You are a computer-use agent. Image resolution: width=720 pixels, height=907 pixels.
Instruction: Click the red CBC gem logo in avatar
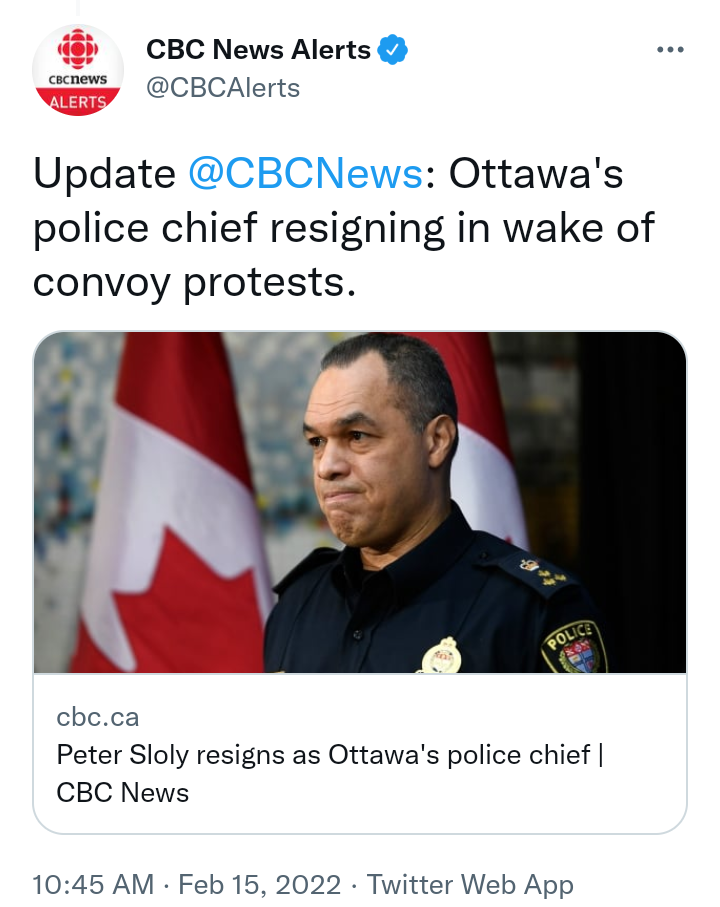77,49
